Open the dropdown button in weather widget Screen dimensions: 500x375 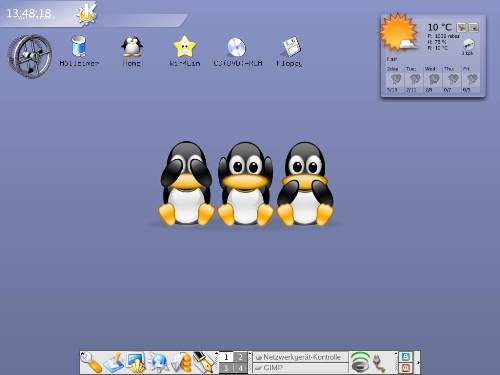tap(474, 28)
